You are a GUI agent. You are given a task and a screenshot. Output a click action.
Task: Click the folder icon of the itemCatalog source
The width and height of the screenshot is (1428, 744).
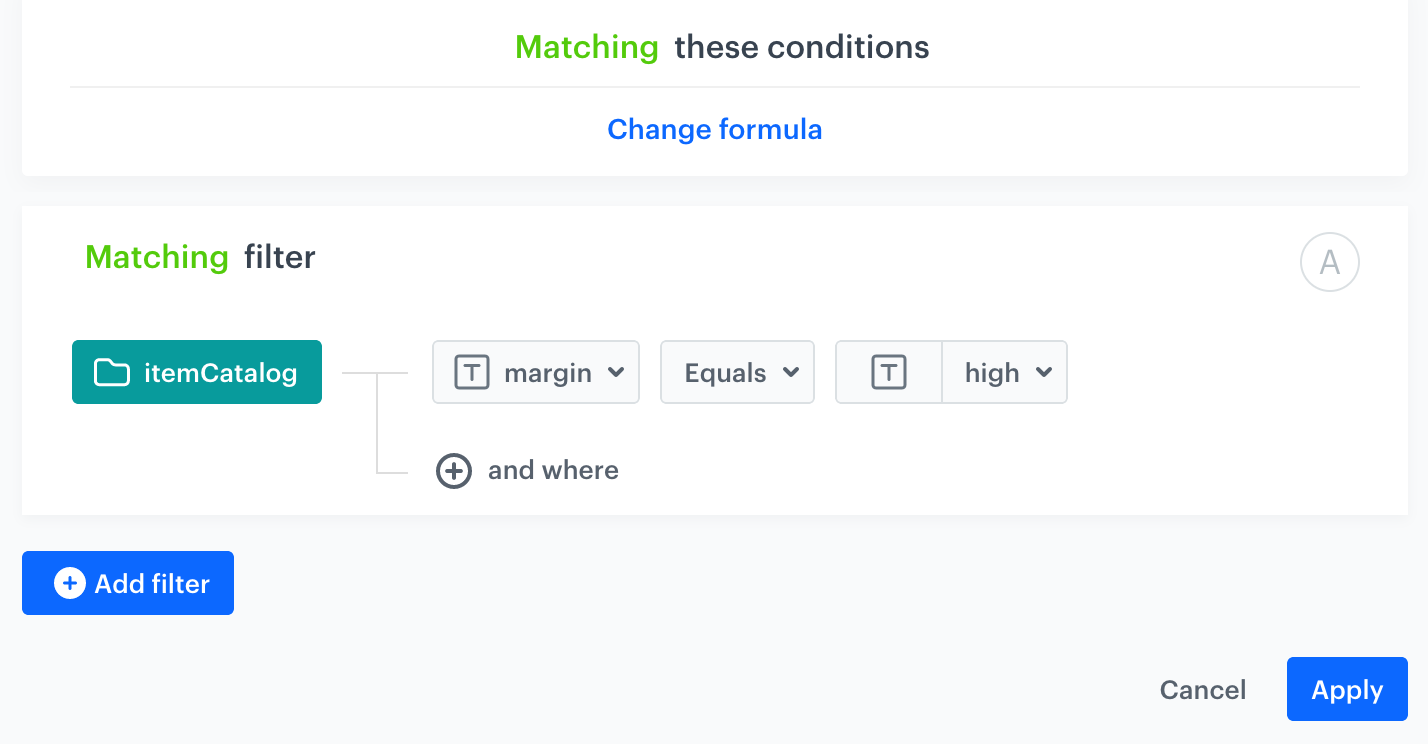pyautogui.click(x=110, y=372)
